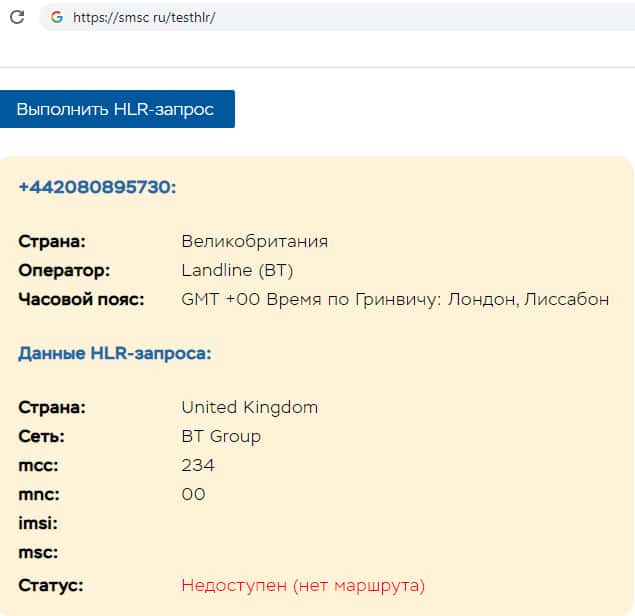Select the Великобритания country value

(255, 241)
